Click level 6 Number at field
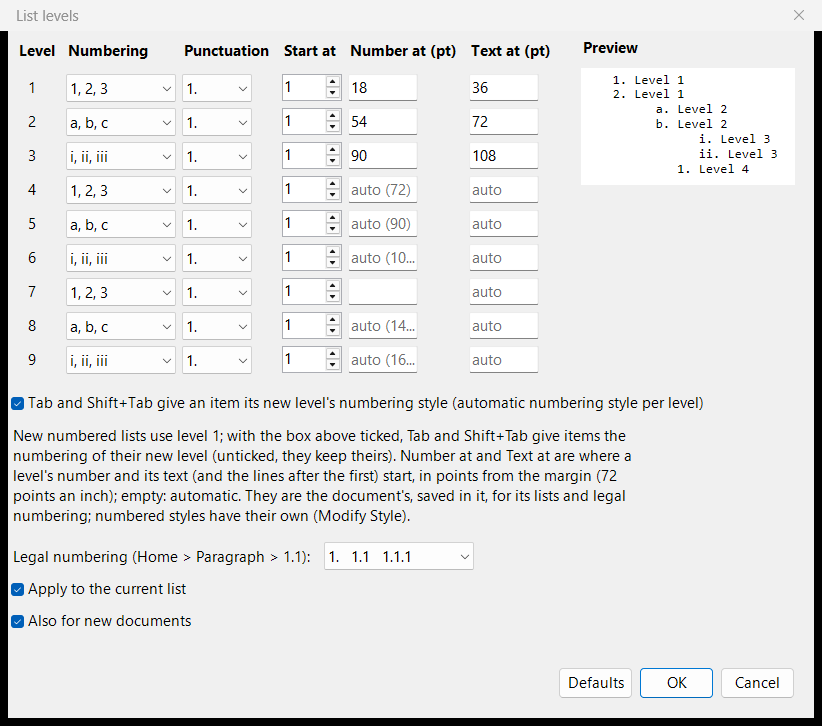The width and height of the screenshot is (822, 726). [x=383, y=258]
